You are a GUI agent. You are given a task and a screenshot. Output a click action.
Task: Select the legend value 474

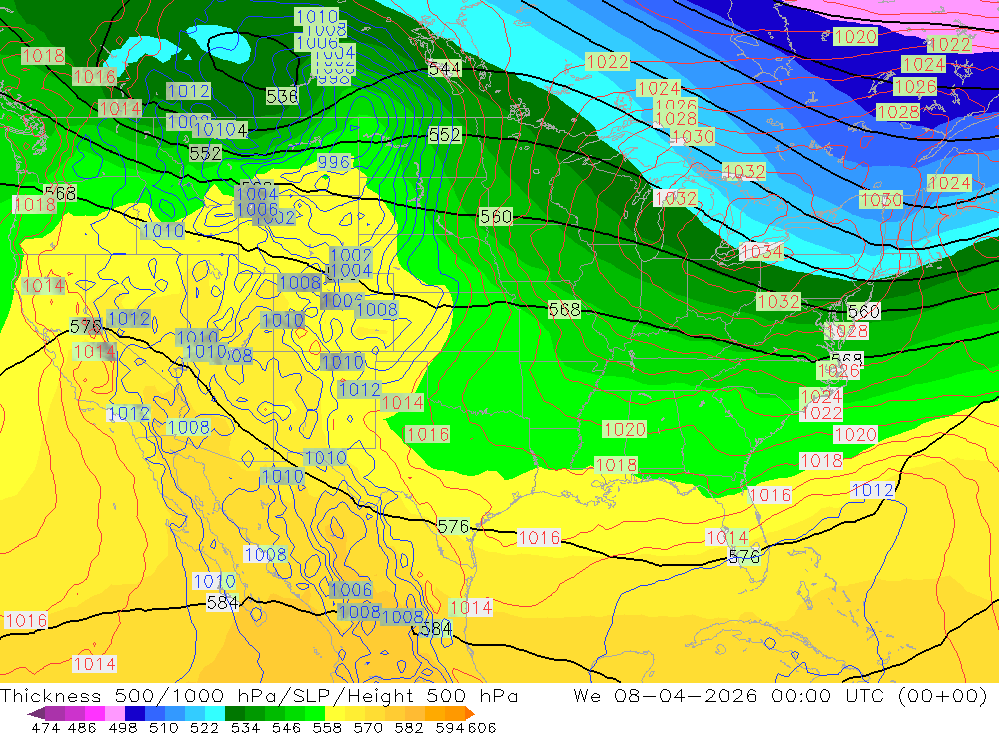[46, 727]
